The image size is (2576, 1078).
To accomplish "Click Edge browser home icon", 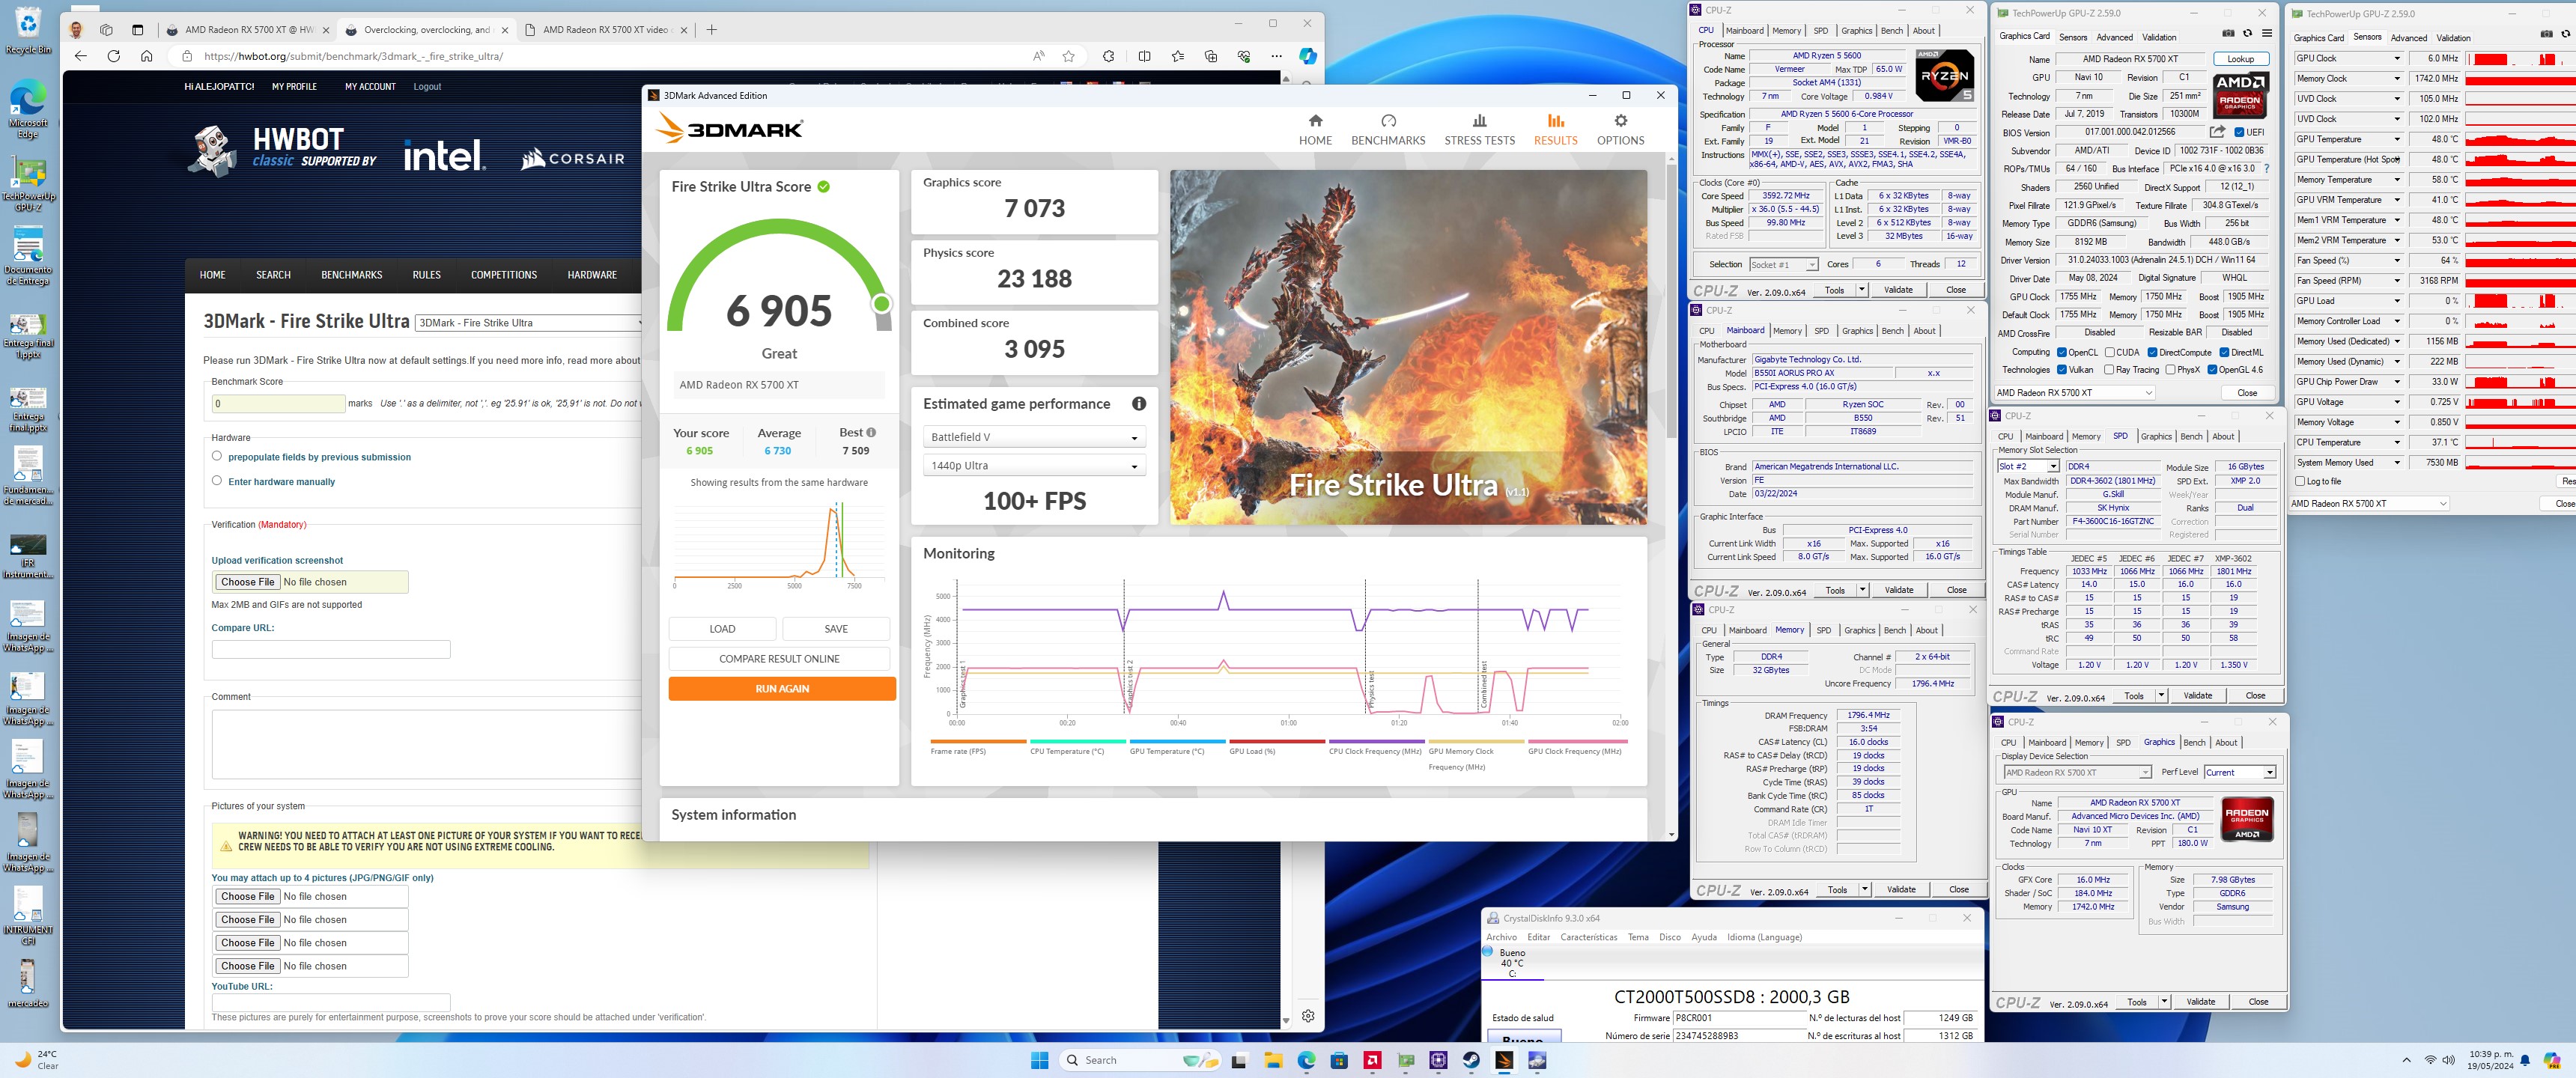I will point(147,56).
